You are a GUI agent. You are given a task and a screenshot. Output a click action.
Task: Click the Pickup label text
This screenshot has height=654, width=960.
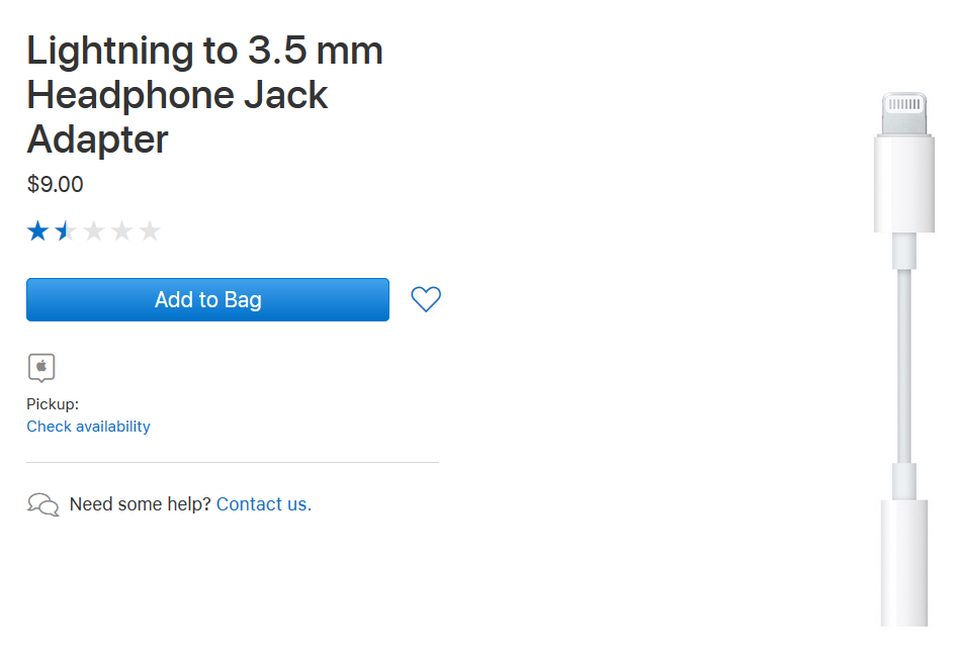pyautogui.click(x=52, y=404)
